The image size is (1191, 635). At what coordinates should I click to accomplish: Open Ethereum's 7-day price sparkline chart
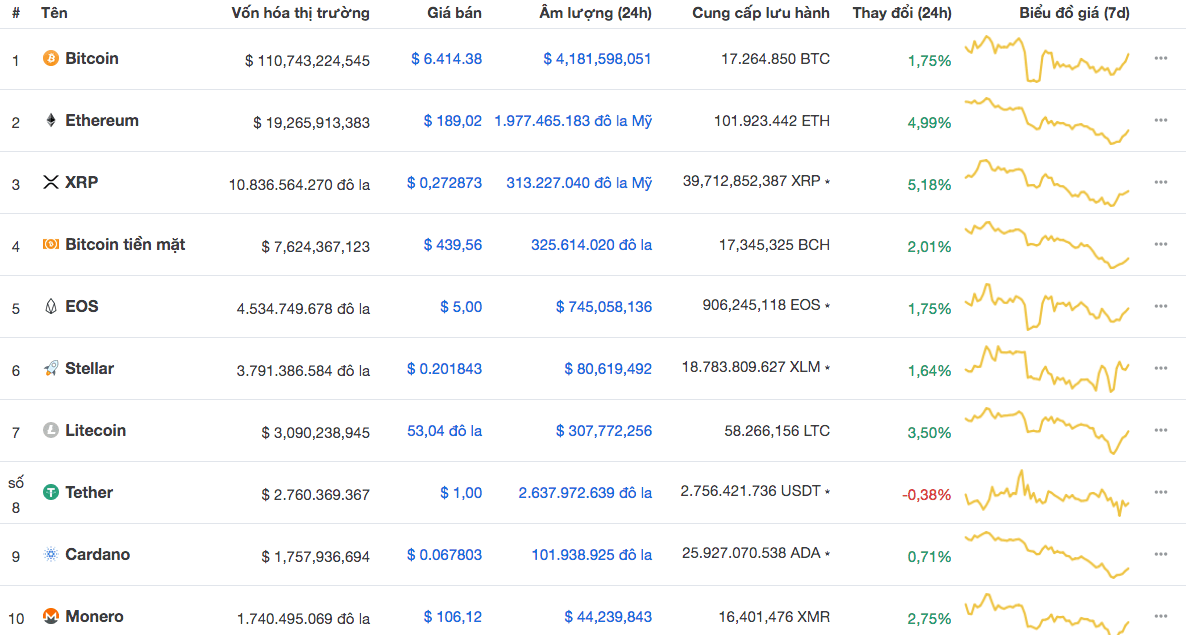point(1047,121)
